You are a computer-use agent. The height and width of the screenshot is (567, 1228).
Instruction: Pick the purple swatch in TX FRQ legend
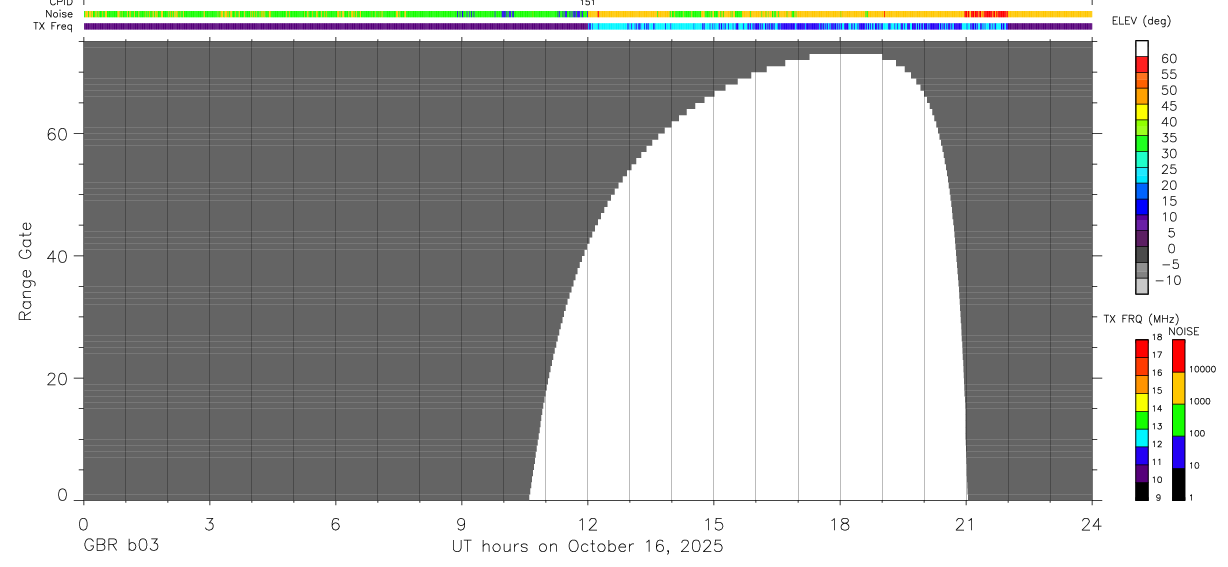(x=1141, y=473)
